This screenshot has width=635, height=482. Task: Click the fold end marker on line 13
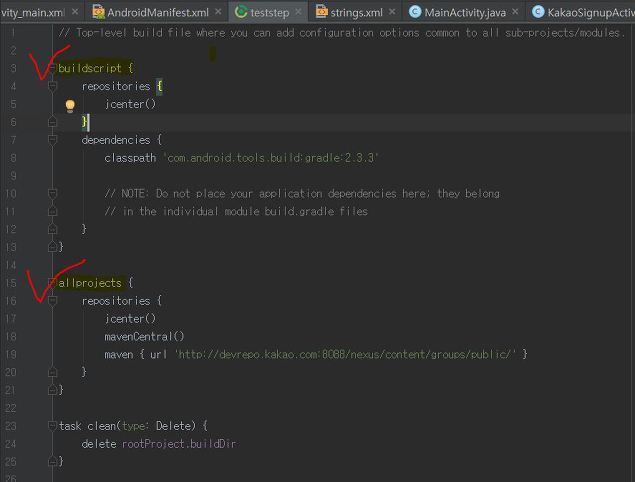[x=52, y=247]
